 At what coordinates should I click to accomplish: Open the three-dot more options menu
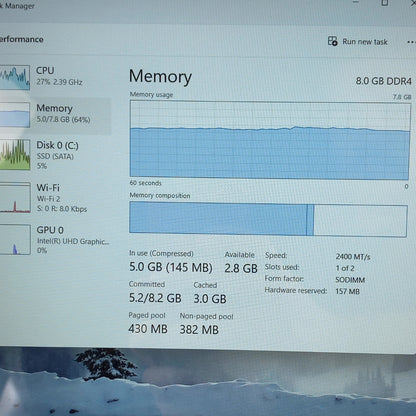point(411,42)
